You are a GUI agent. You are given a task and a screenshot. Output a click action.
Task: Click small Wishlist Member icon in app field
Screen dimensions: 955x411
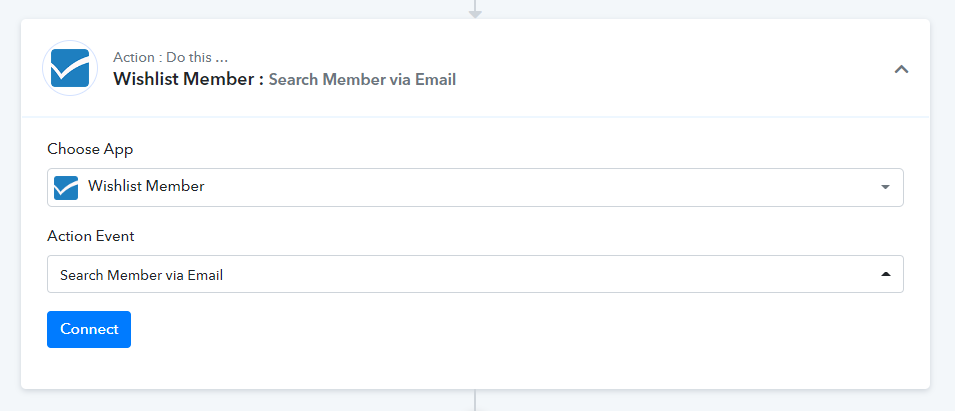point(66,187)
